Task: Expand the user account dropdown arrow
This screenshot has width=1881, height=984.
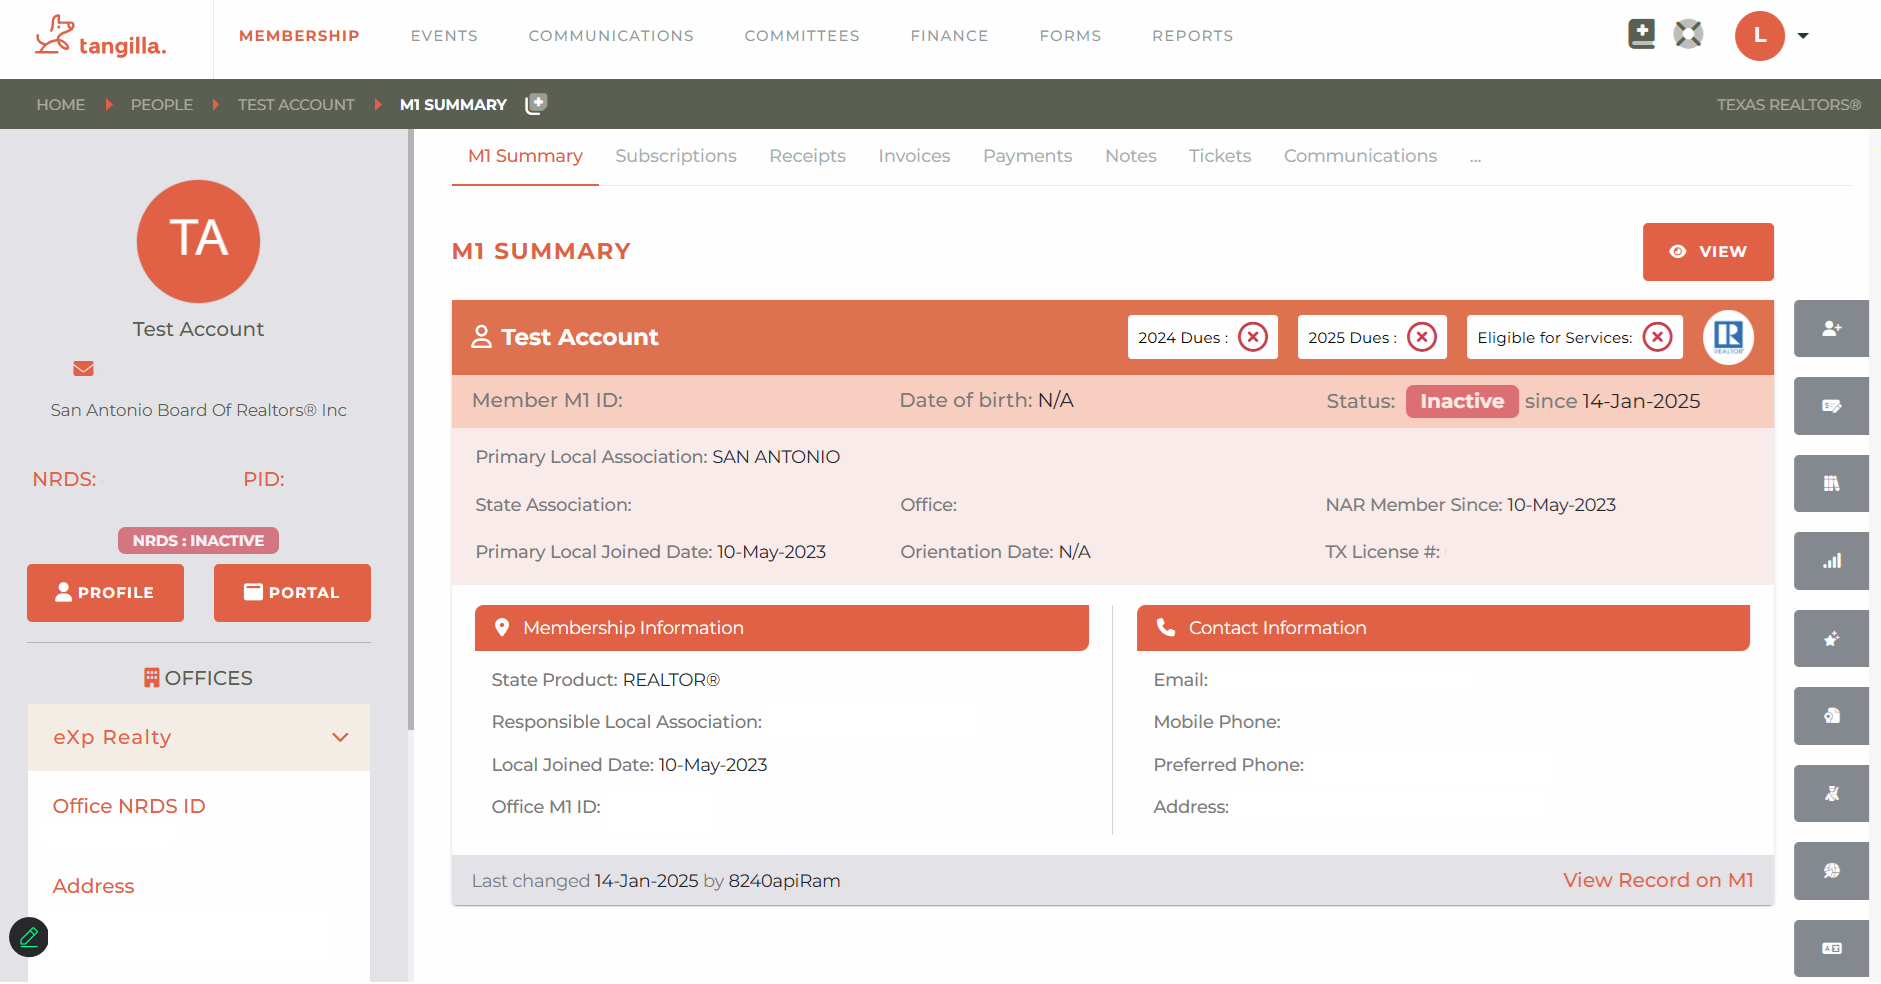Action: tap(1803, 36)
